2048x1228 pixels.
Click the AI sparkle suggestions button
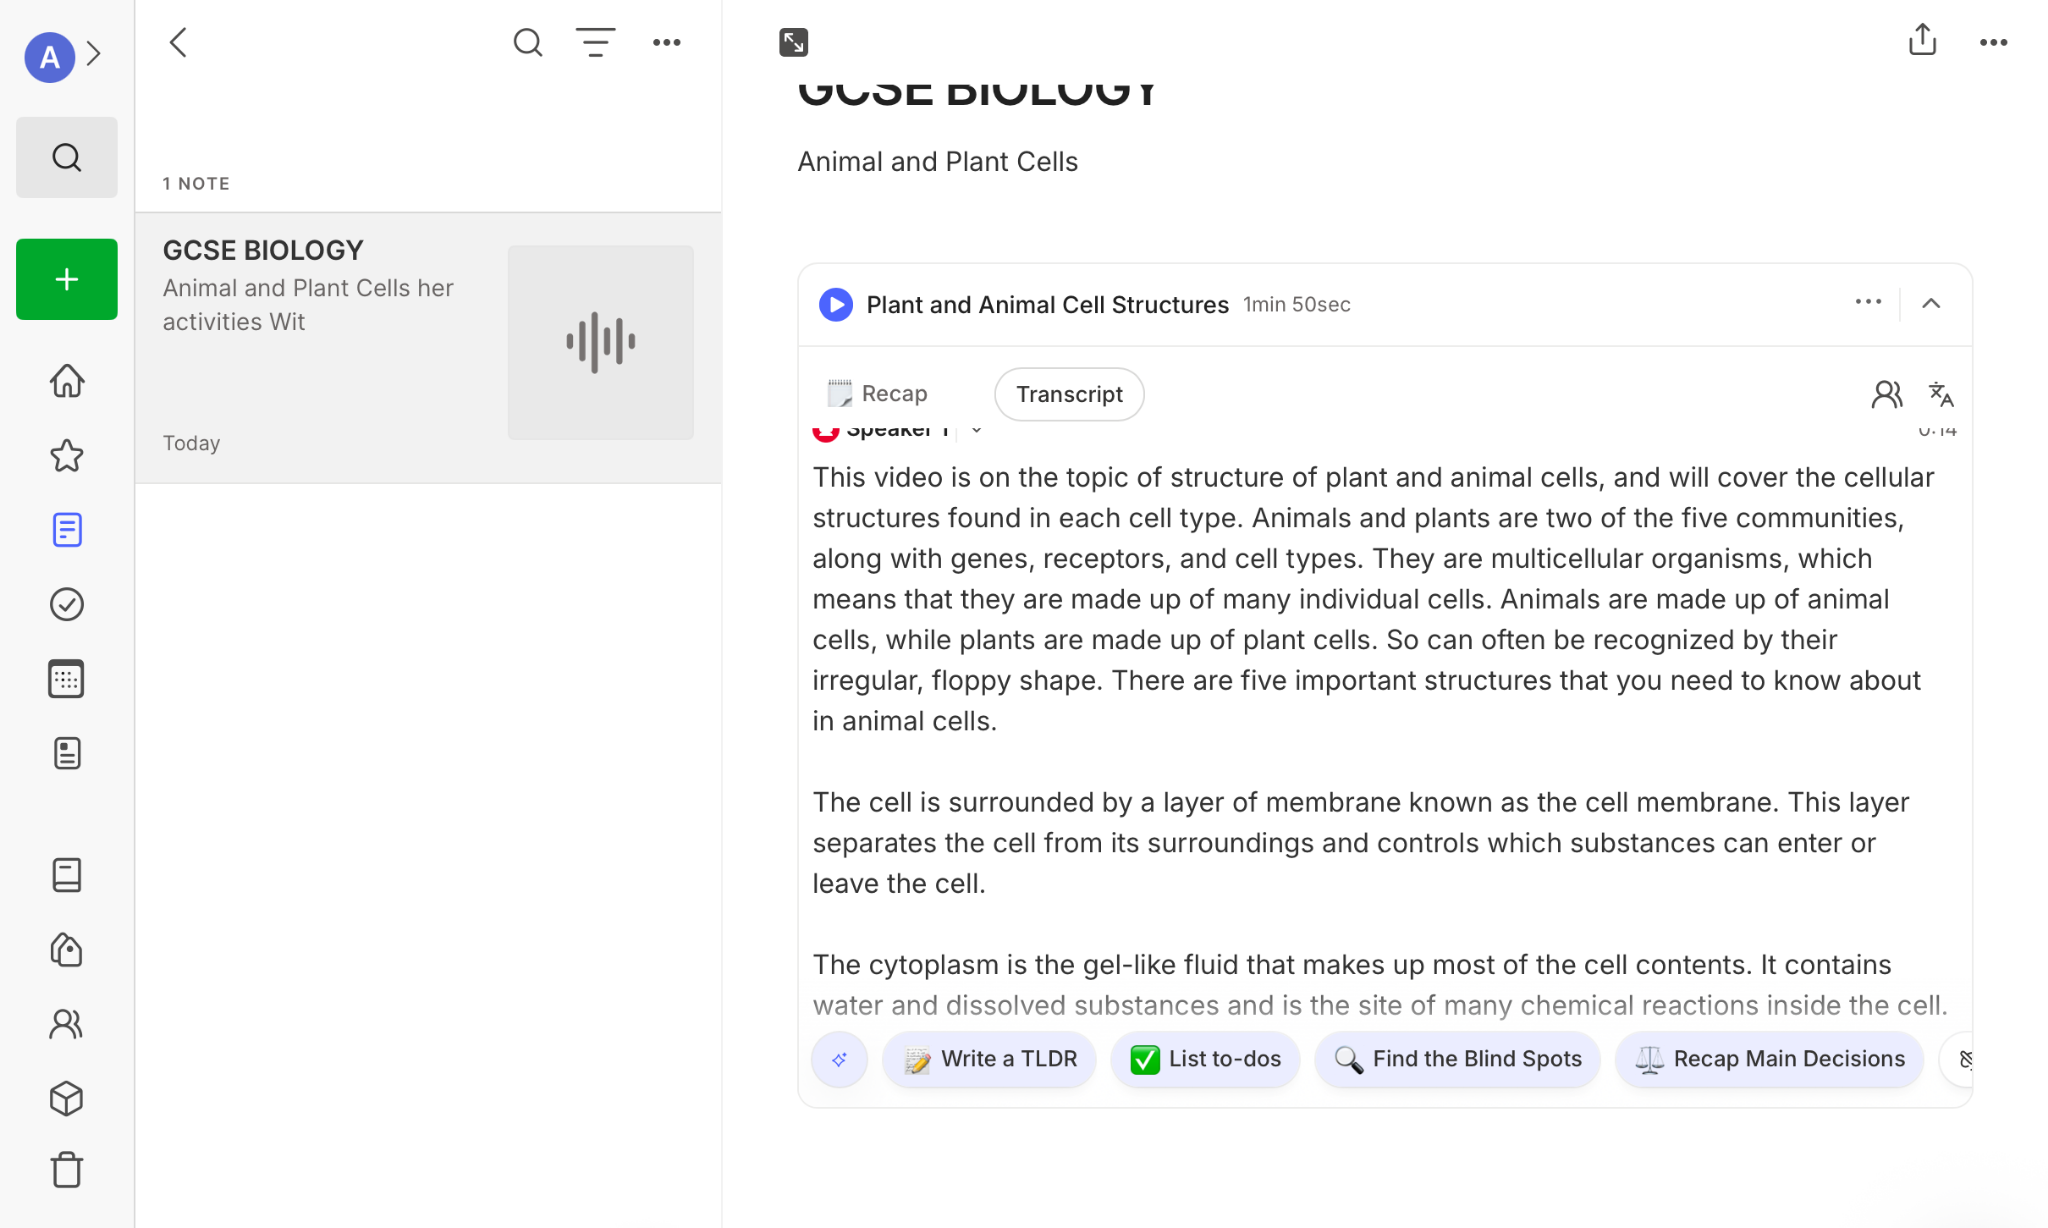[840, 1059]
